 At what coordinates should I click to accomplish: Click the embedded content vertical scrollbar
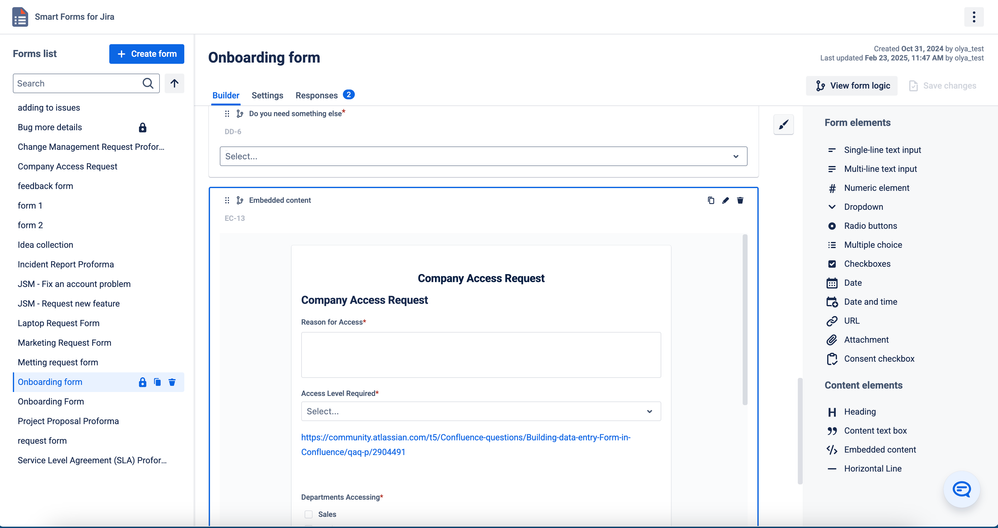(745, 320)
